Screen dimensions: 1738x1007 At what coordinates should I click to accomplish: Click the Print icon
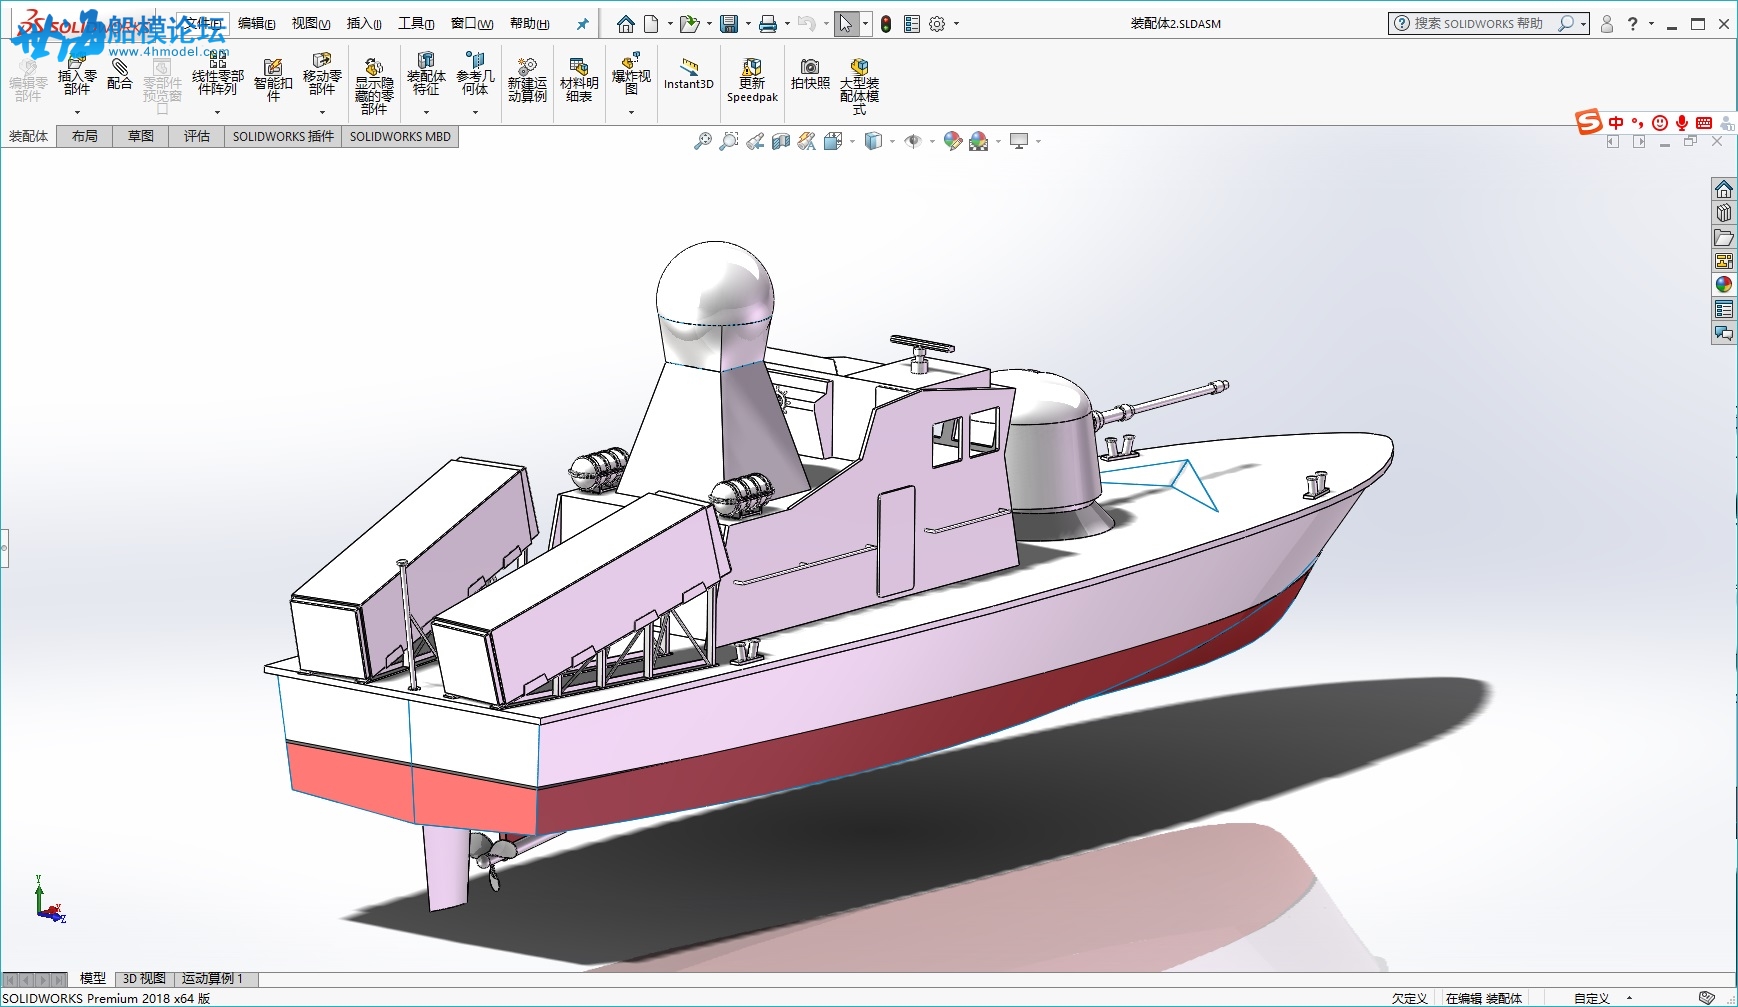click(767, 24)
